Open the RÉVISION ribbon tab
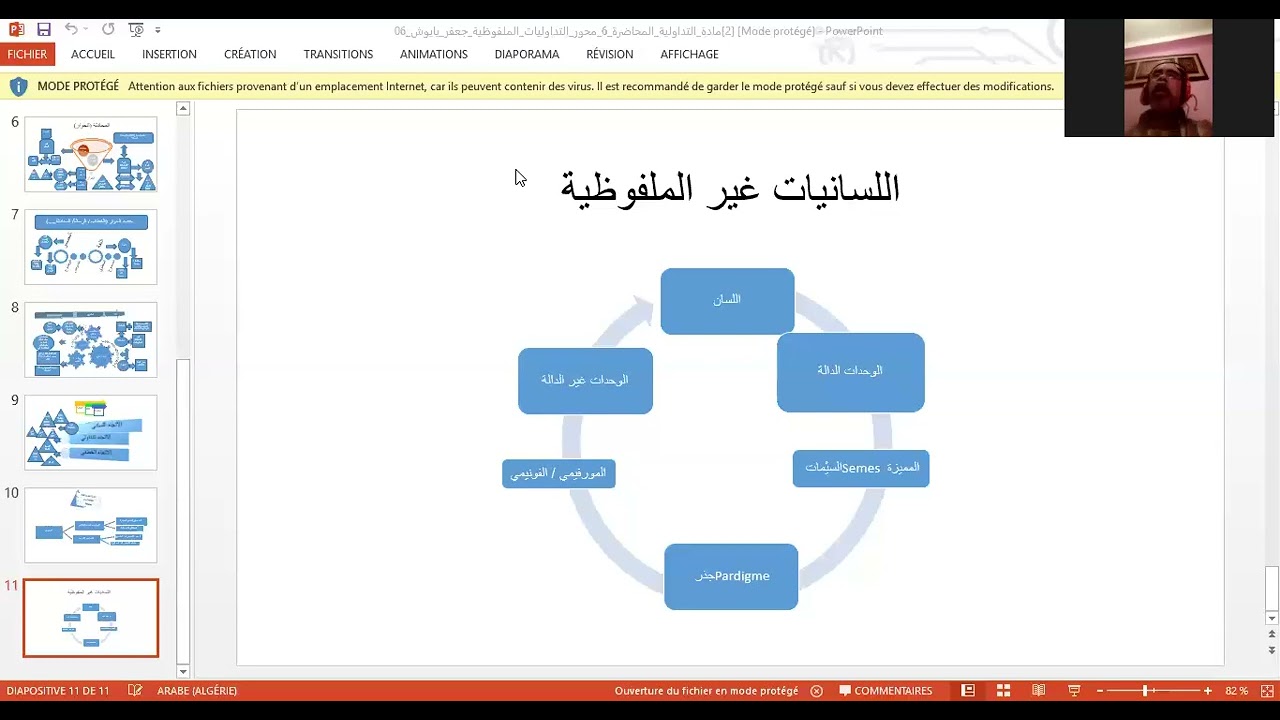Image resolution: width=1280 pixels, height=720 pixels. [610, 54]
